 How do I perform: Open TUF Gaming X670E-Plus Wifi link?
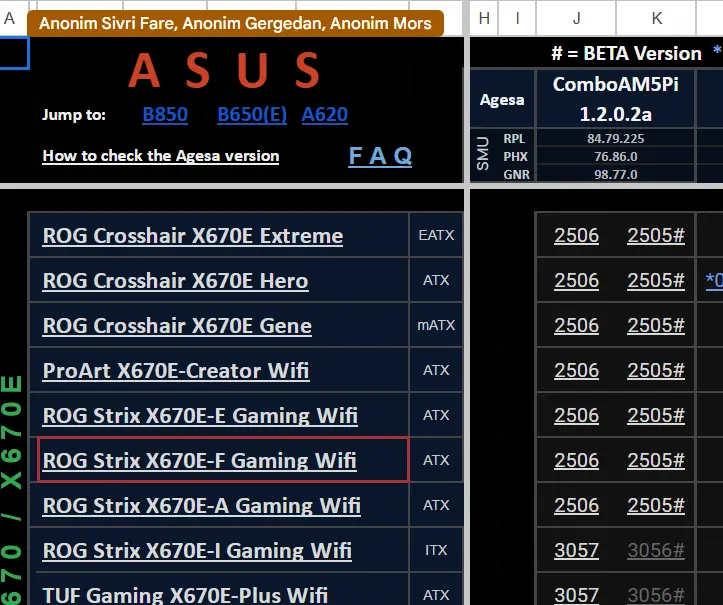click(185, 595)
